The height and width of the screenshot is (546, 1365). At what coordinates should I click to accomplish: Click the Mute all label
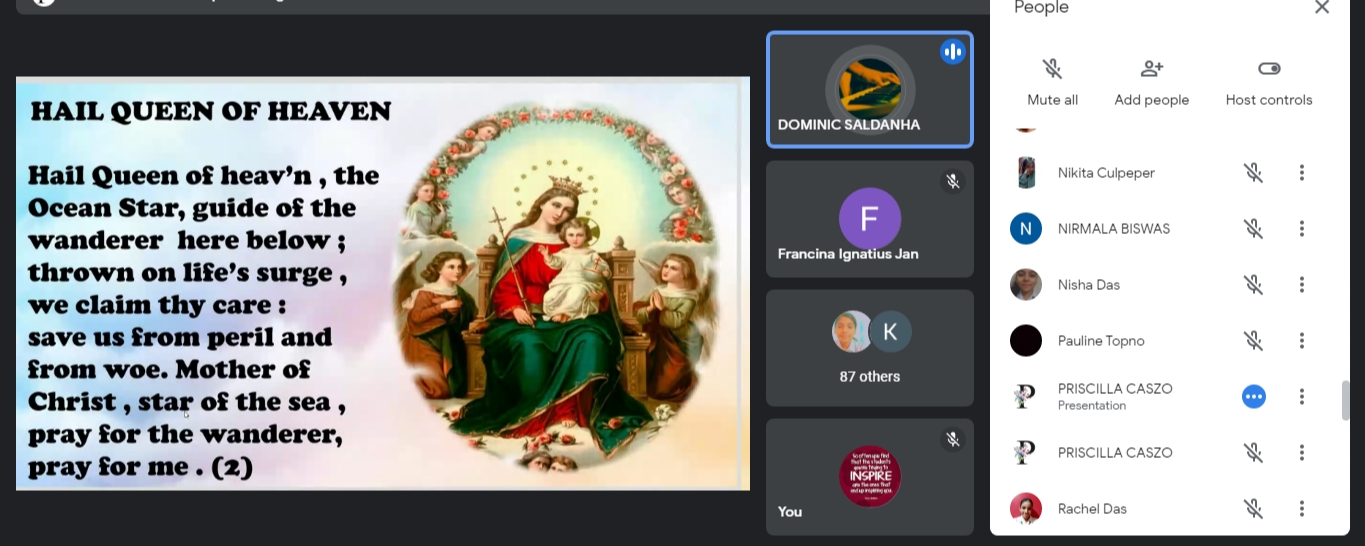point(1052,100)
